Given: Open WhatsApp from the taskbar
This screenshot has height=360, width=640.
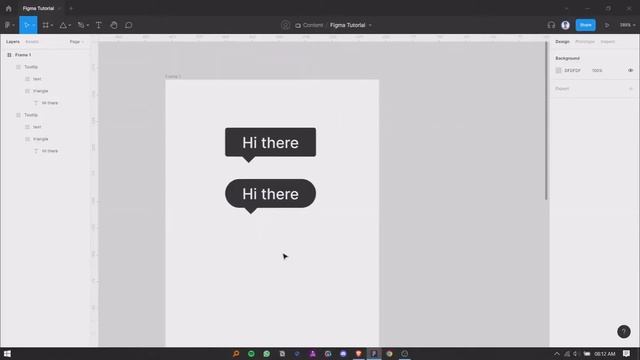Looking at the screenshot, I should pyautogui.click(x=267, y=353).
